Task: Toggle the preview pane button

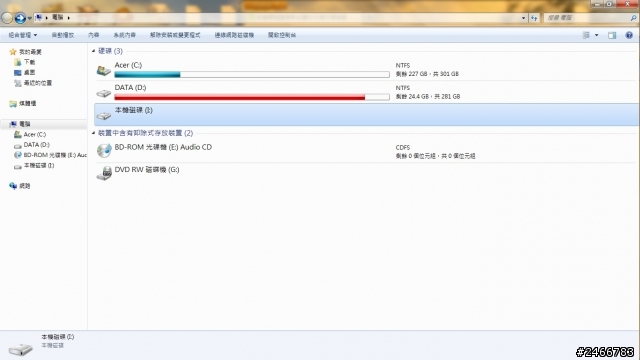Action: coord(612,36)
